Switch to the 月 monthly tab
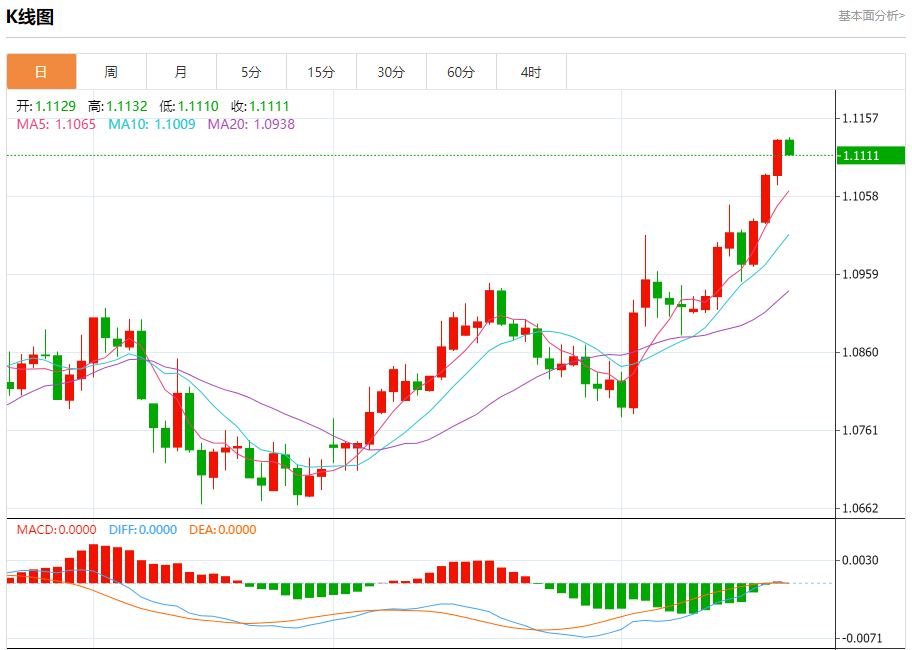The height and width of the screenshot is (650, 912). 181,72
